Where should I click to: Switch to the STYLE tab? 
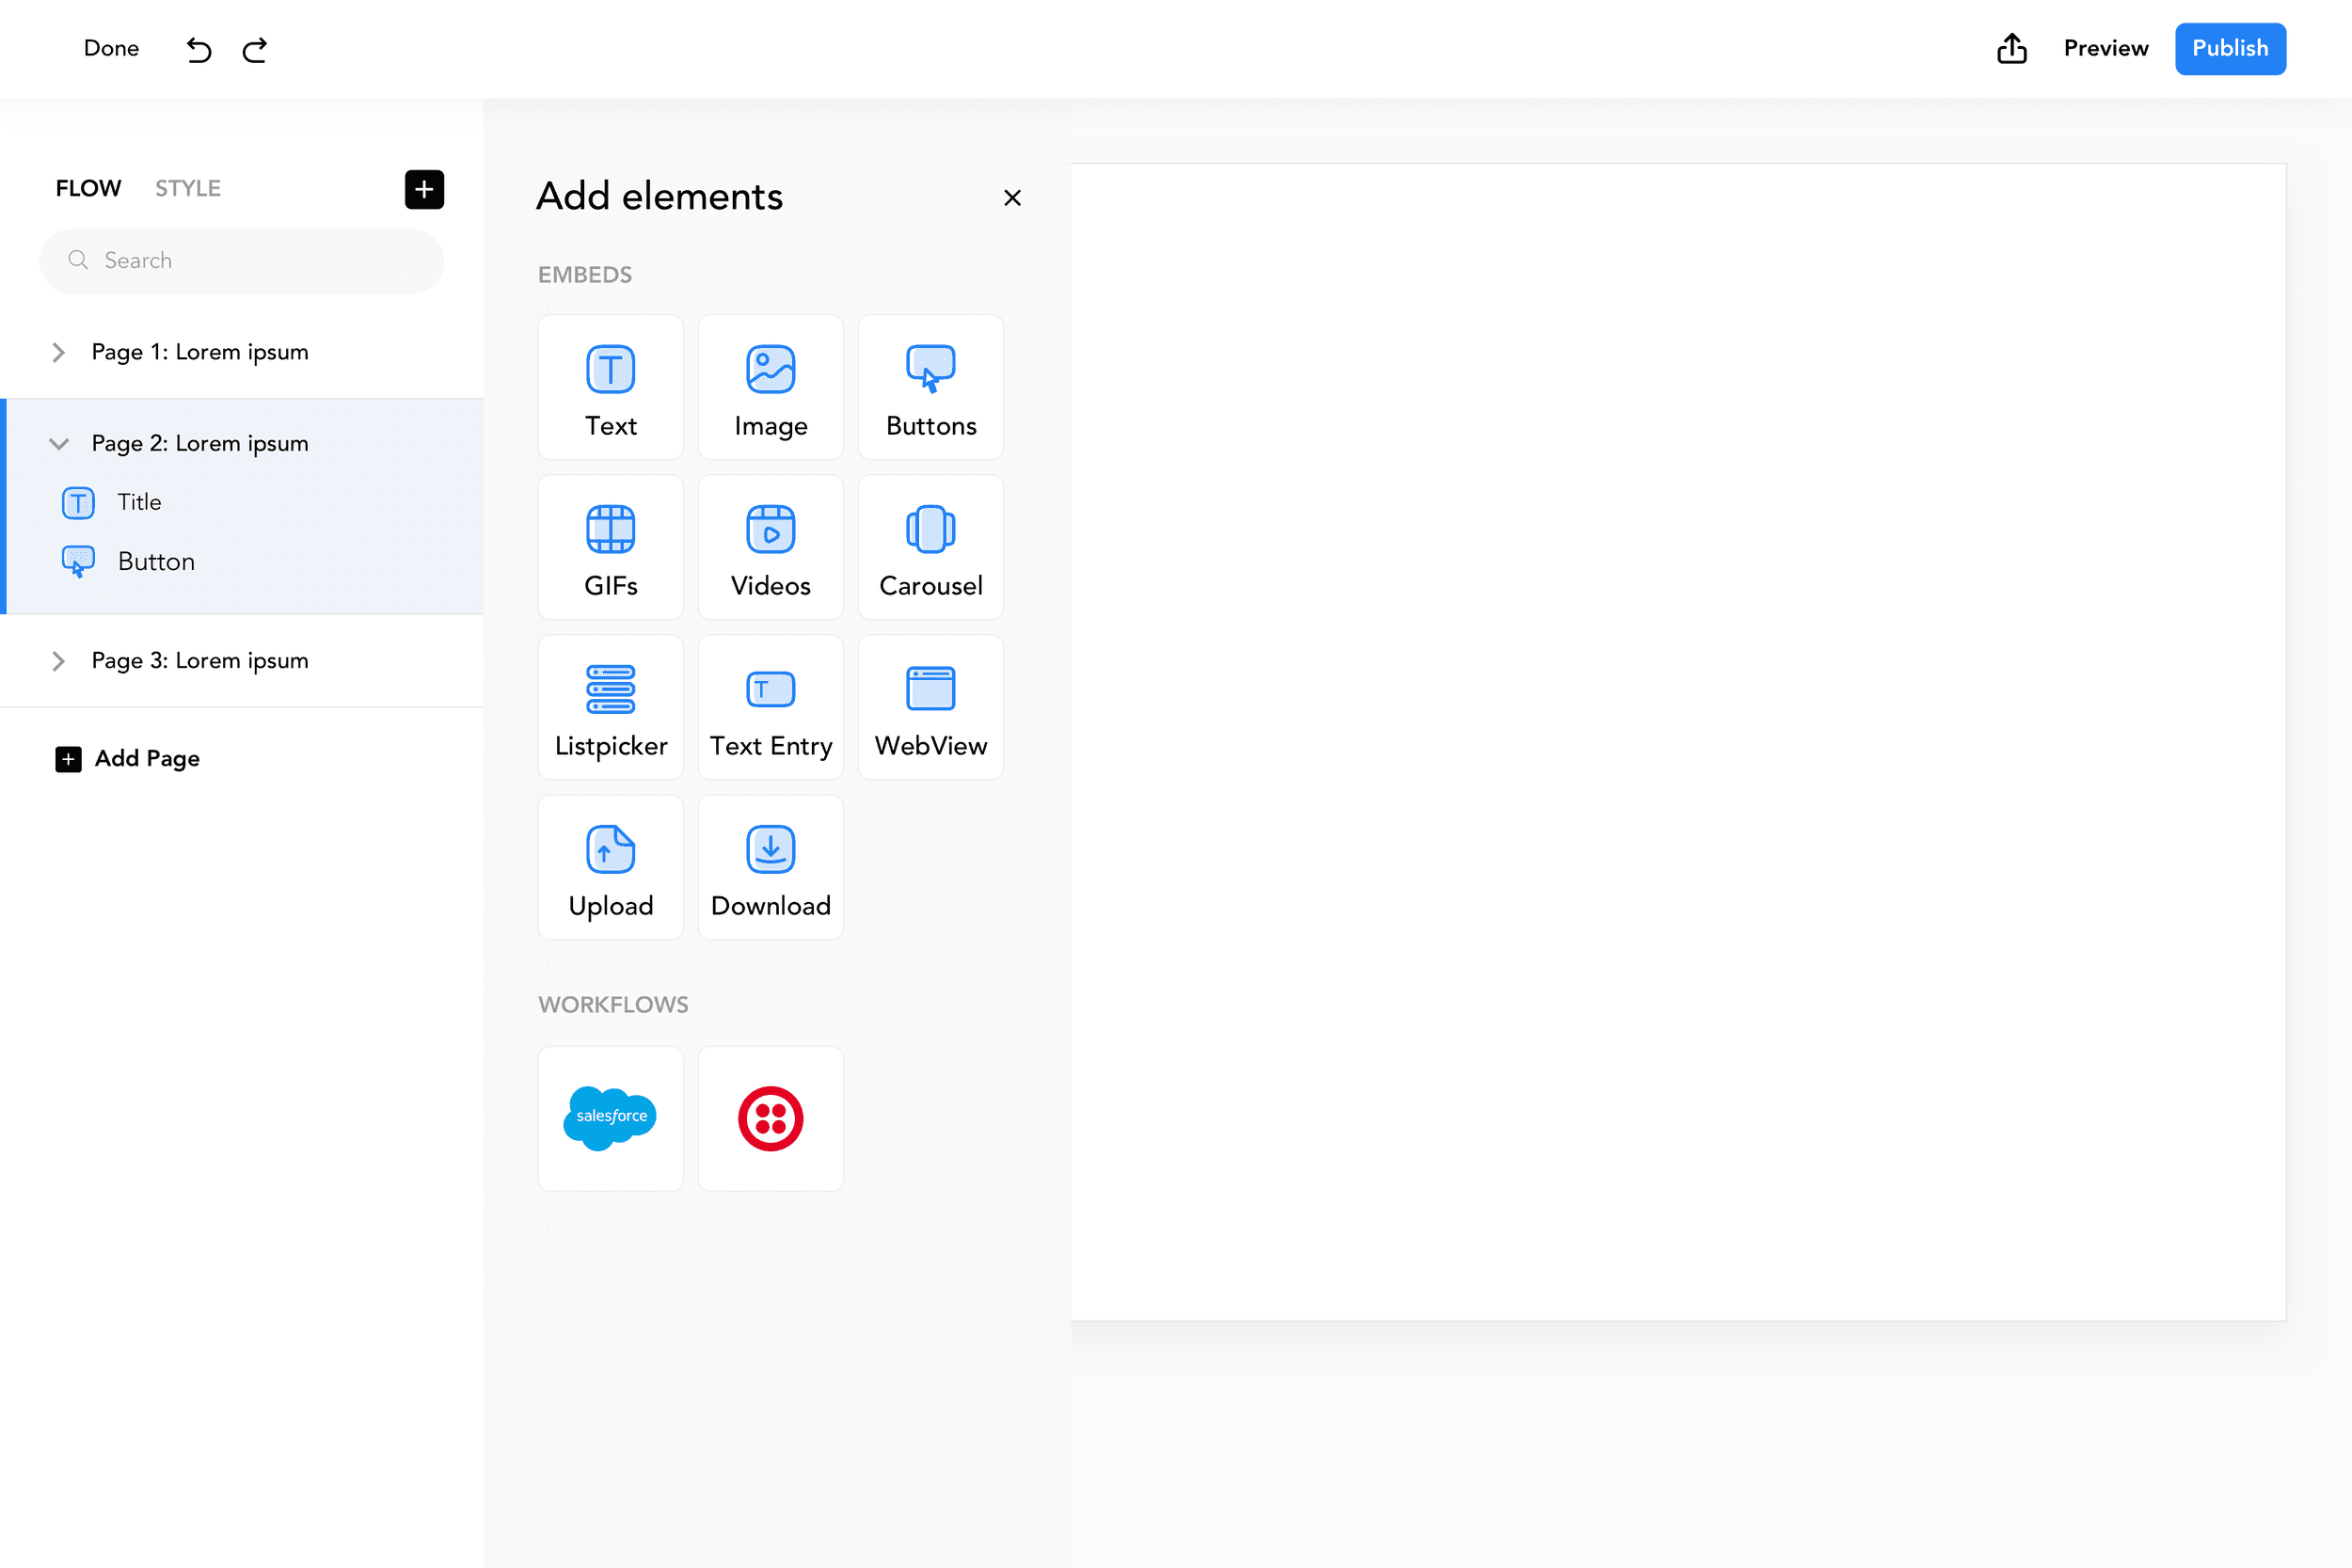[187, 188]
